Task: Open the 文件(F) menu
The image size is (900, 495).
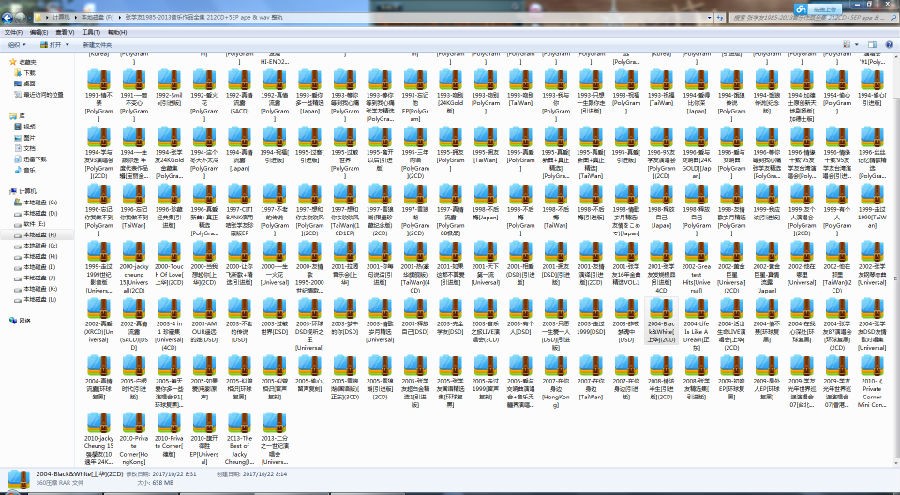Action: pos(13,32)
